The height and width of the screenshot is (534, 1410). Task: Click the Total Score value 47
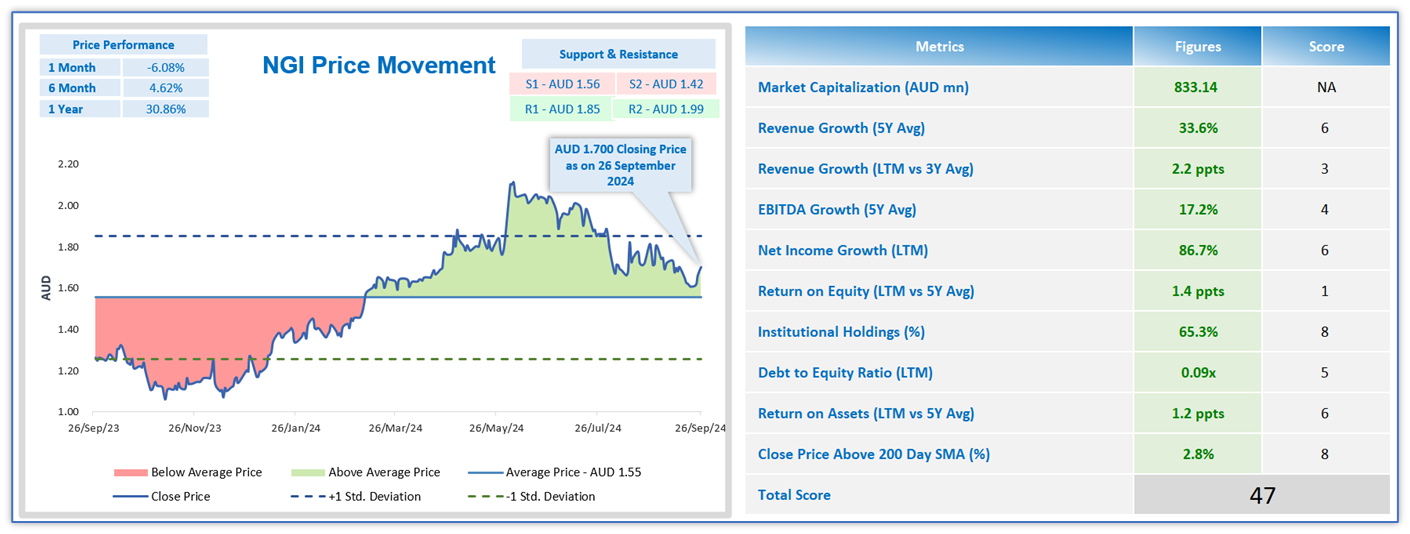tap(1262, 495)
